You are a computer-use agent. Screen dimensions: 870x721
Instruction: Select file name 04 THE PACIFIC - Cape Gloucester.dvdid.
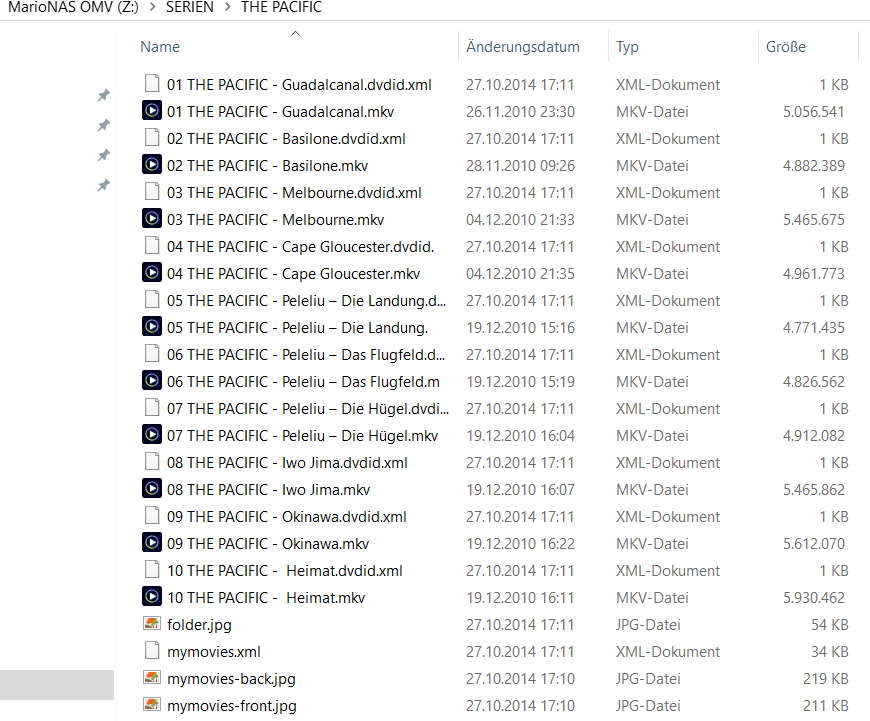tap(301, 246)
